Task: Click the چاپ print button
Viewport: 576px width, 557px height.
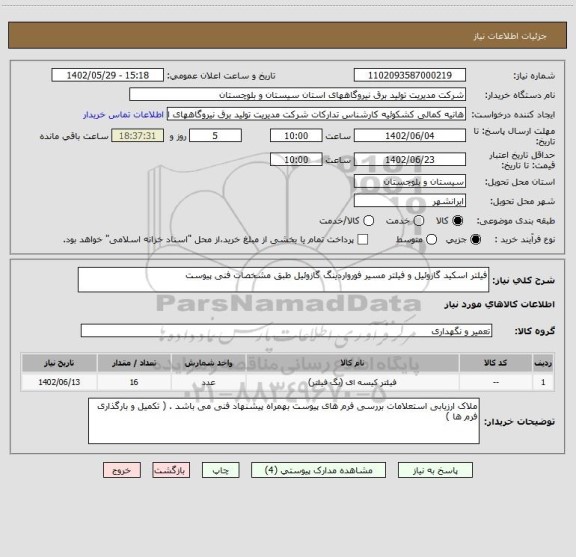Action: click(x=221, y=470)
